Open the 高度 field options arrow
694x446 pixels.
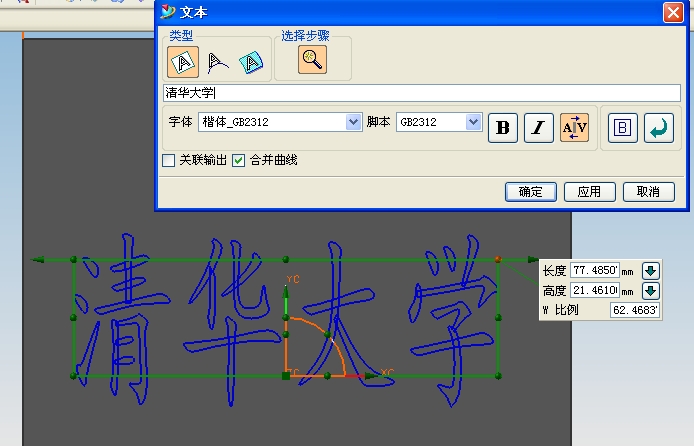[x=651, y=291]
